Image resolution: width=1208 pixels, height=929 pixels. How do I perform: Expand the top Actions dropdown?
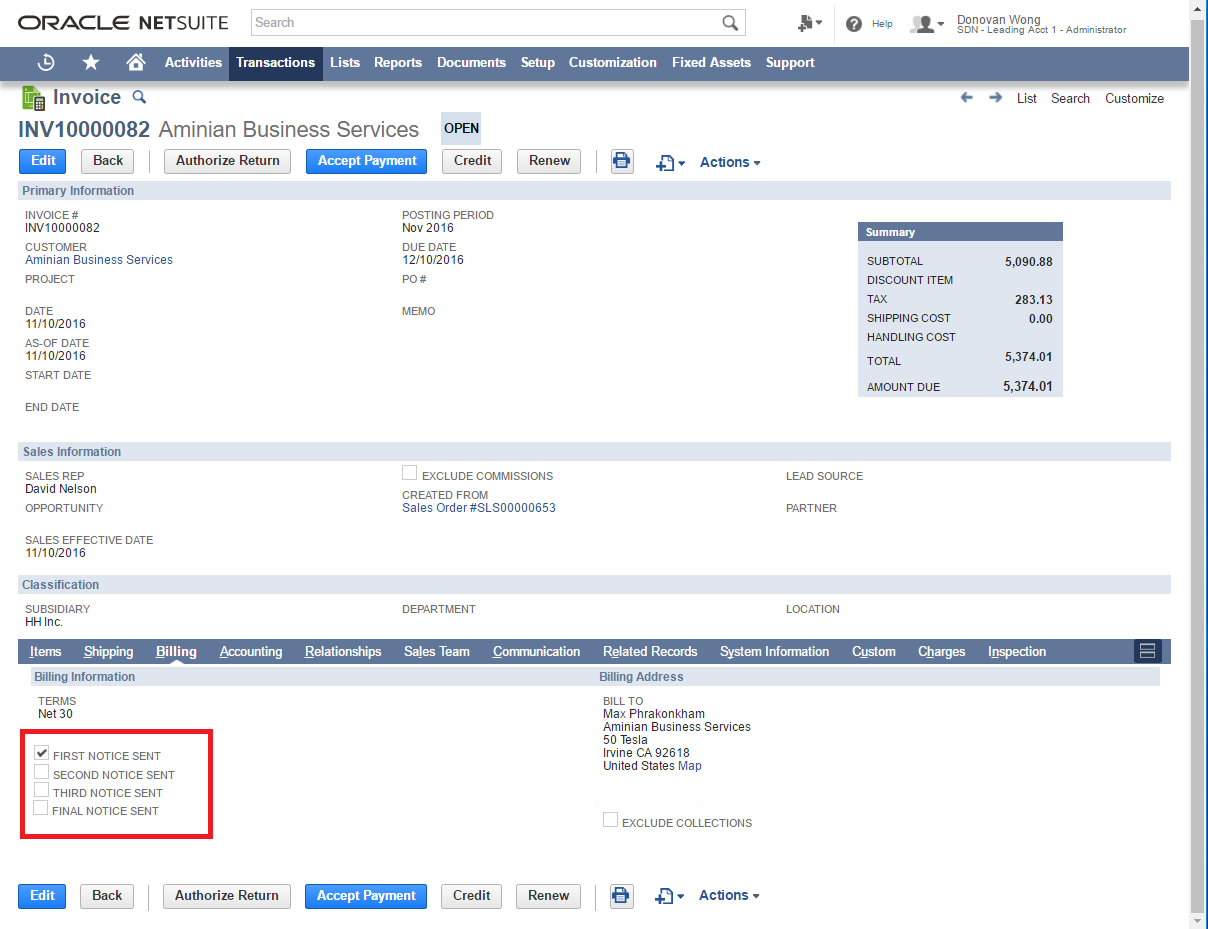click(730, 162)
